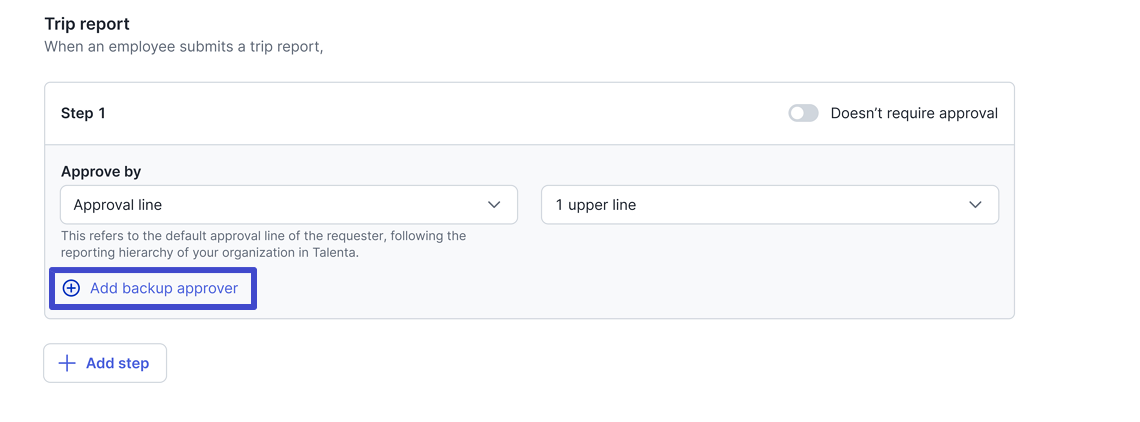Click the Step 1 header label
The height and width of the screenshot is (422, 1140).
tap(83, 114)
